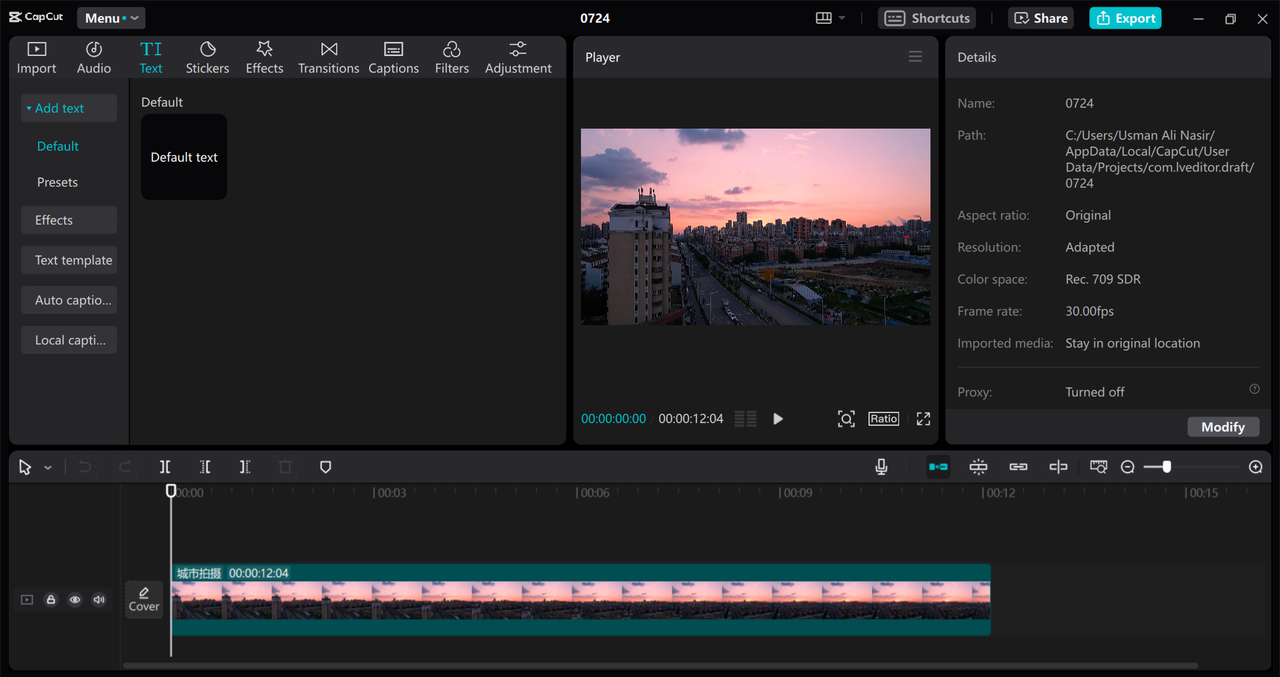
Task: Open the Player panel hamburger menu
Action: 915,57
